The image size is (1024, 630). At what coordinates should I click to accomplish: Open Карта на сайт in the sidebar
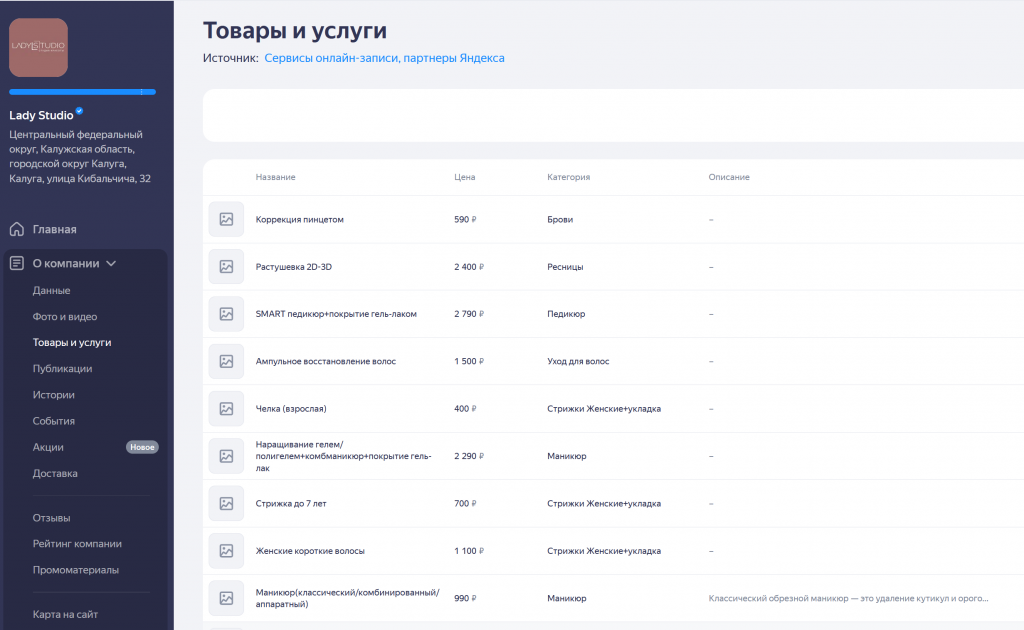pyautogui.click(x=65, y=614)
